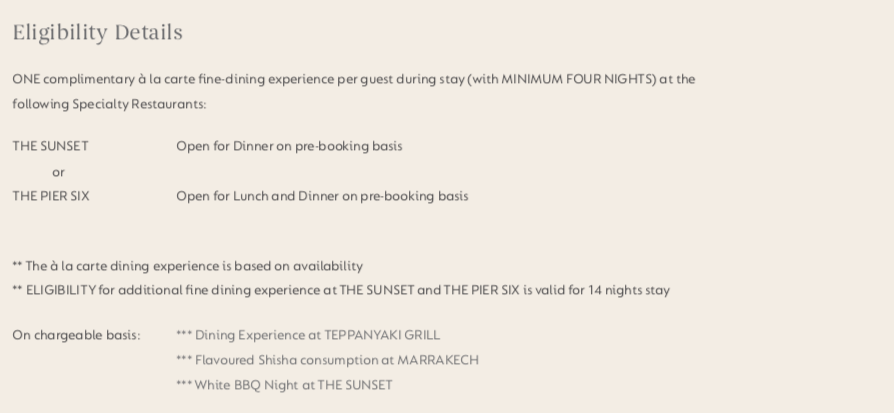
Task: Click asterisks before 'The à la carte' note
Action: click(x=17, y=265)
